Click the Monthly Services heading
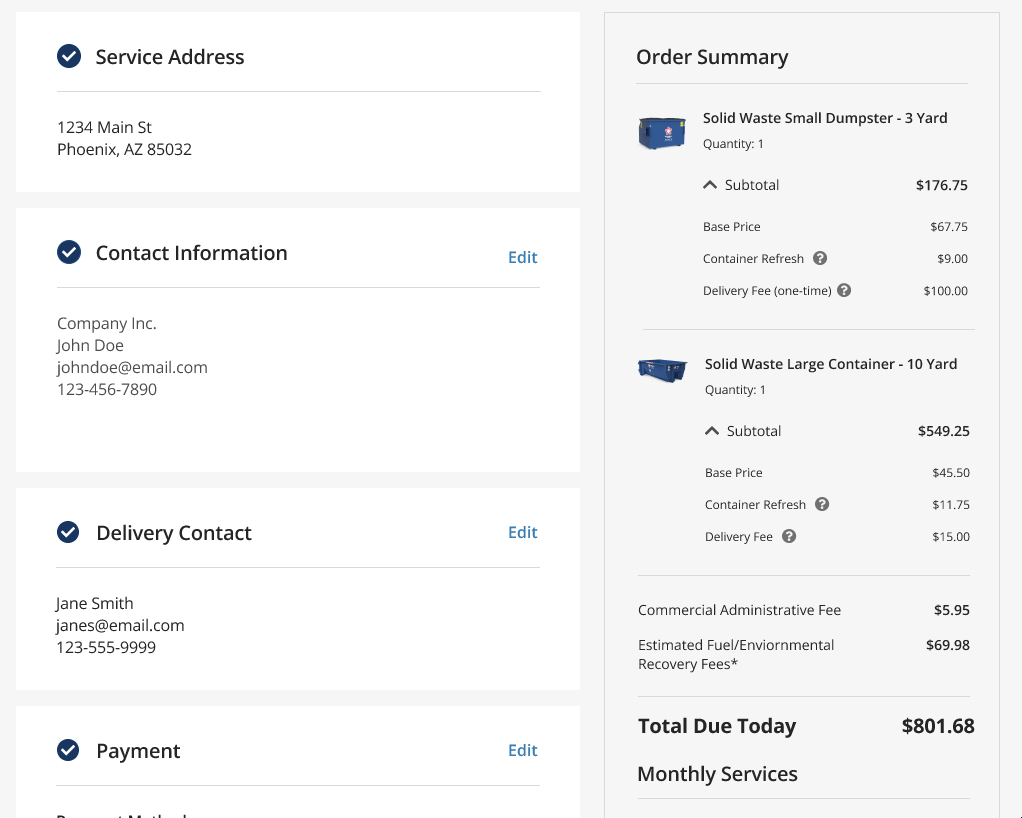 (717, 774)
